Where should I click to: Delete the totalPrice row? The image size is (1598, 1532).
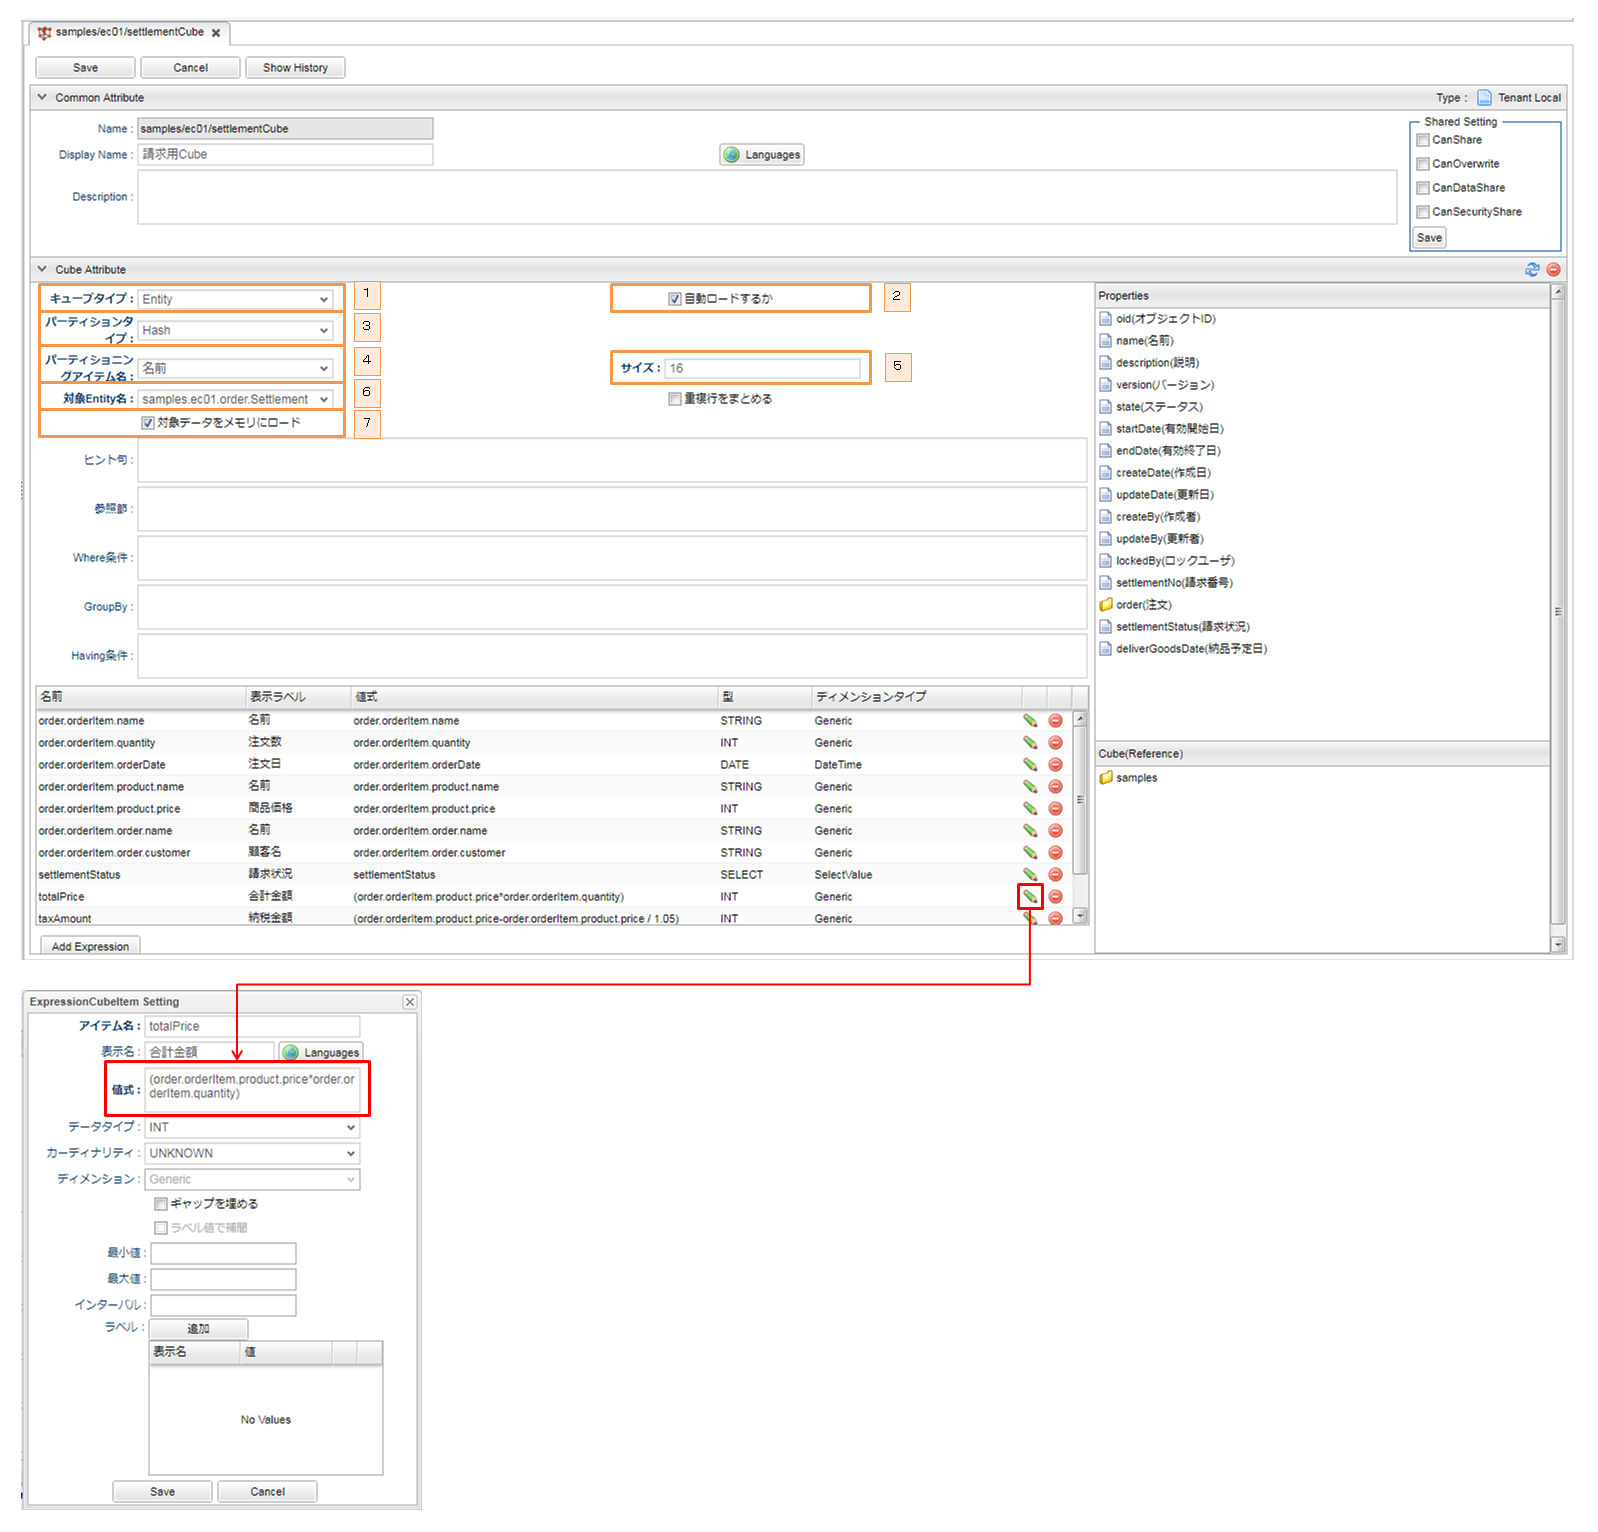pyautogui.click(x=1055, y=896)
